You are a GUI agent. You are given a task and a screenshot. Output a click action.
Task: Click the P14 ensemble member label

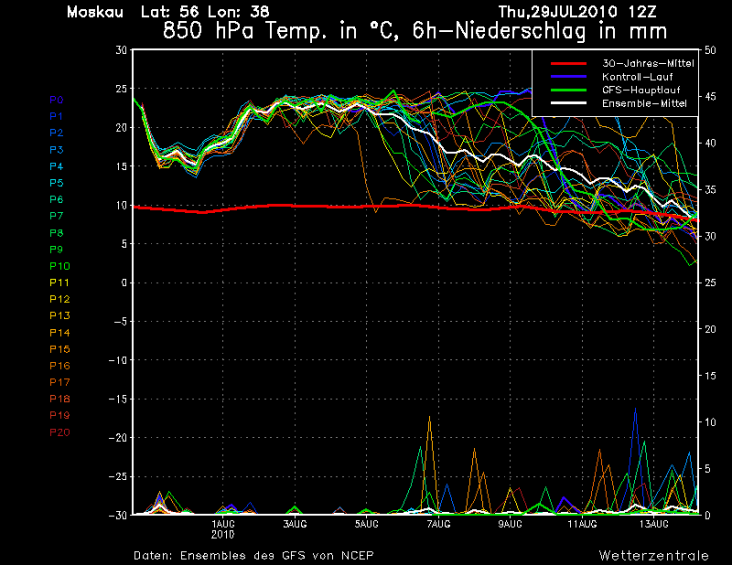pos(60,333)
